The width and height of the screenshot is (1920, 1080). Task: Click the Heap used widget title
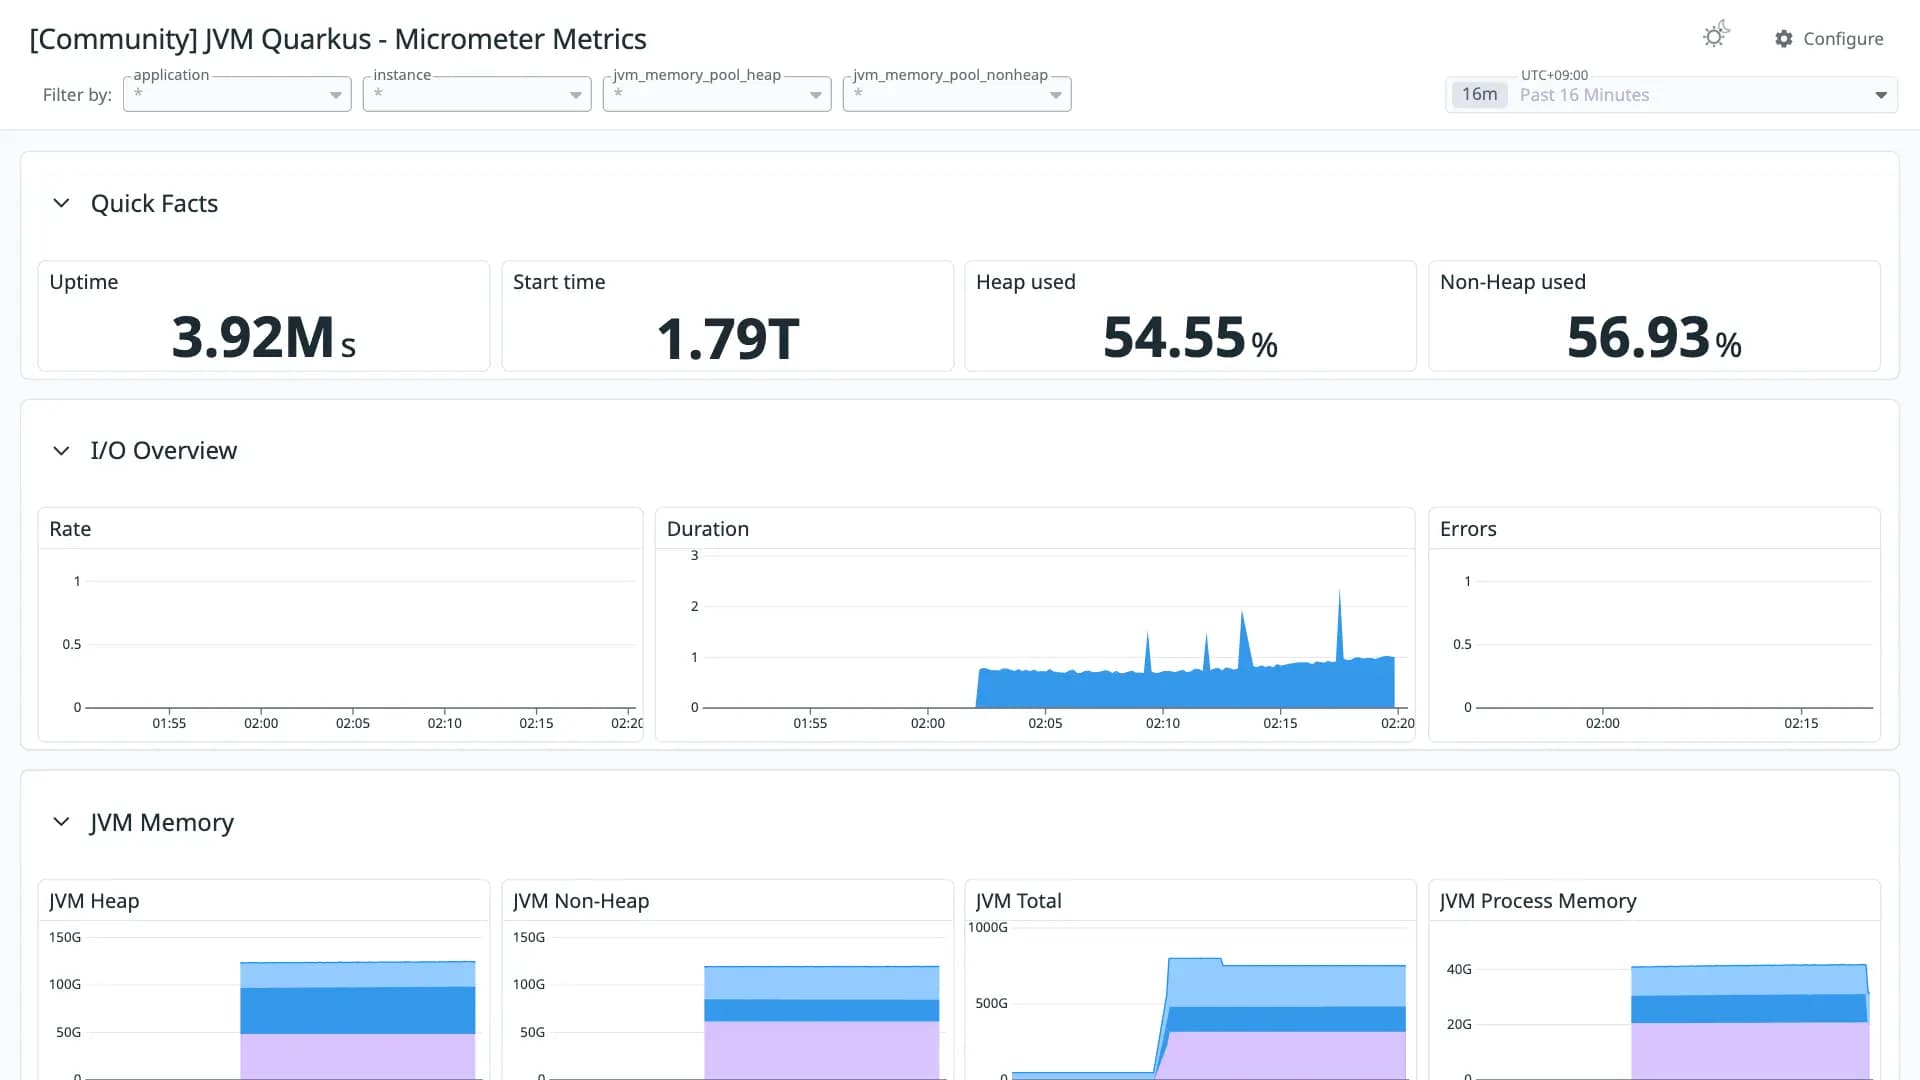coord(1026,282)
